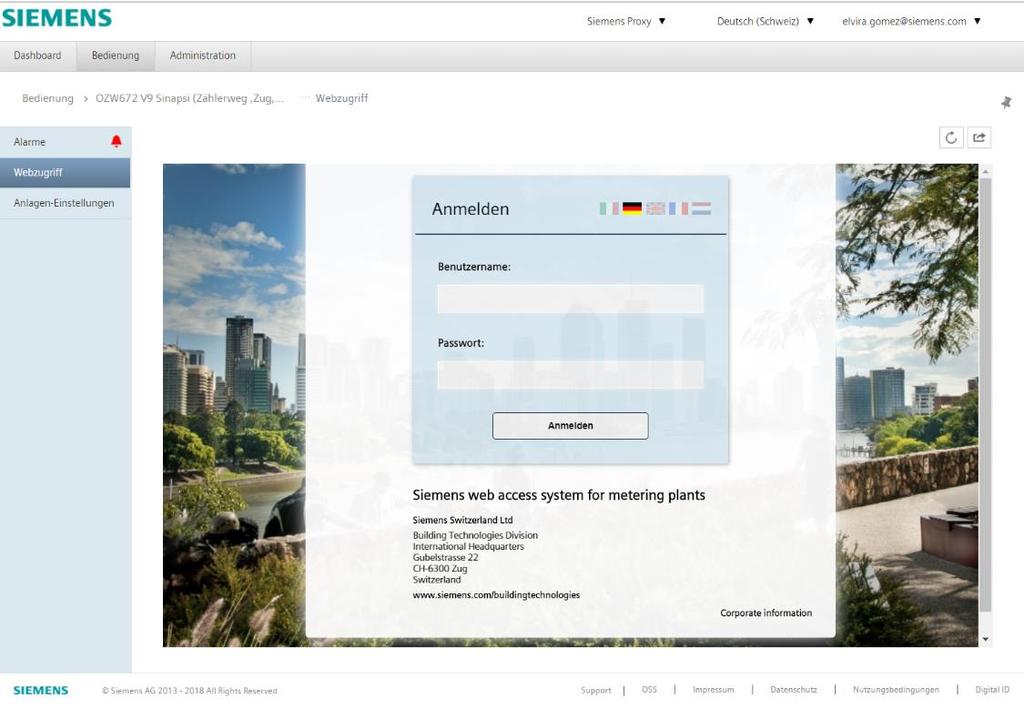The image size is (1024, 709).
Task: Select the Dutch flag language
Action: (701, 208)
